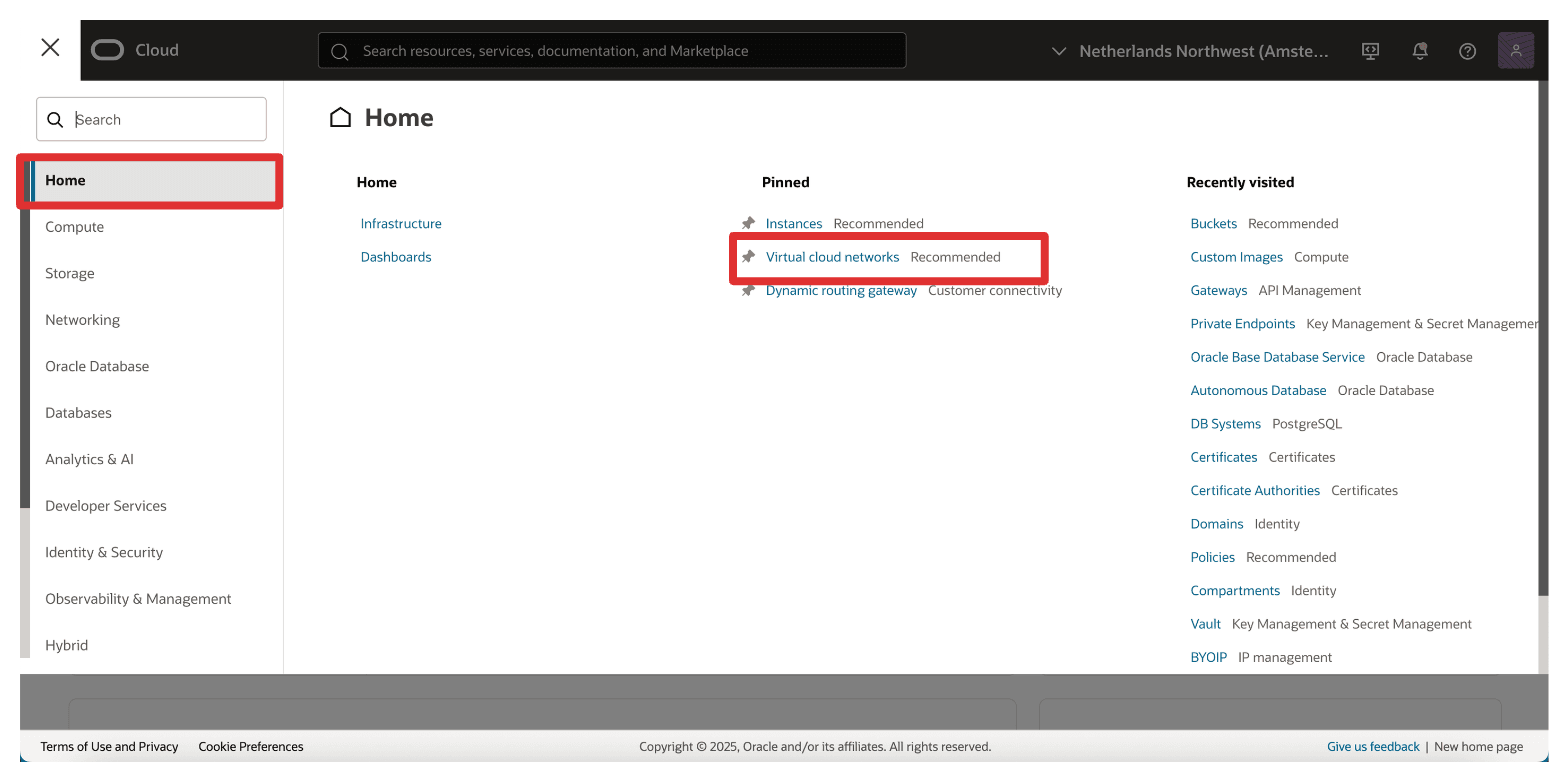Click New home page in the footer
The width and height of the screenshot is (1568, 782).
(x=1478, y=746)
